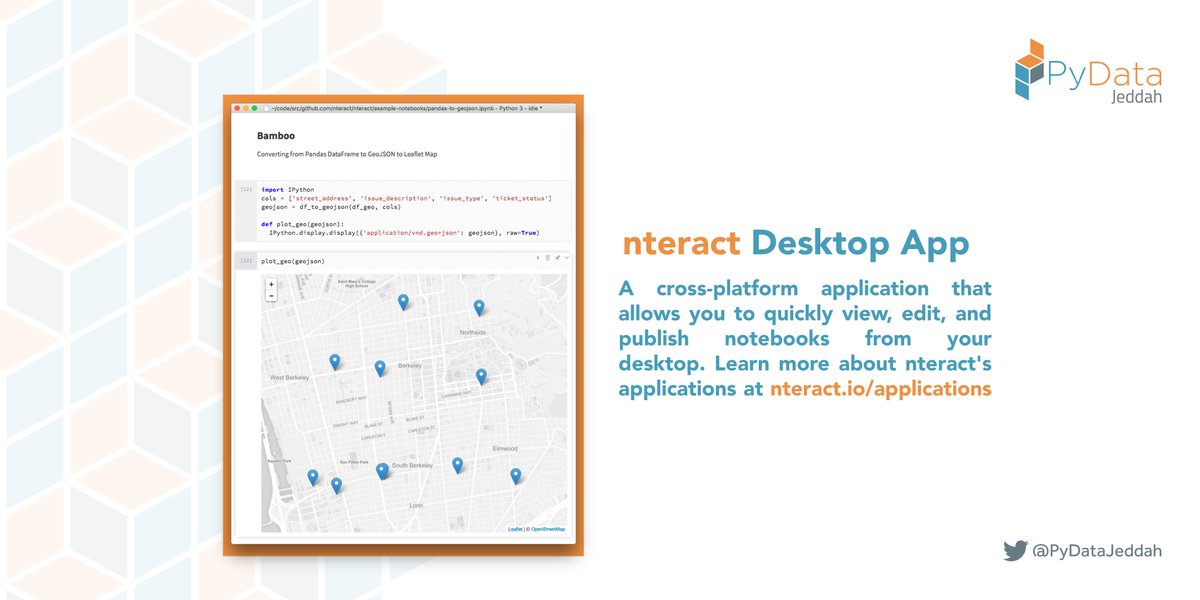Click the [12] execution count label
The width and height of the screenshot is (1200, 600).
click(x=245, y=188)
